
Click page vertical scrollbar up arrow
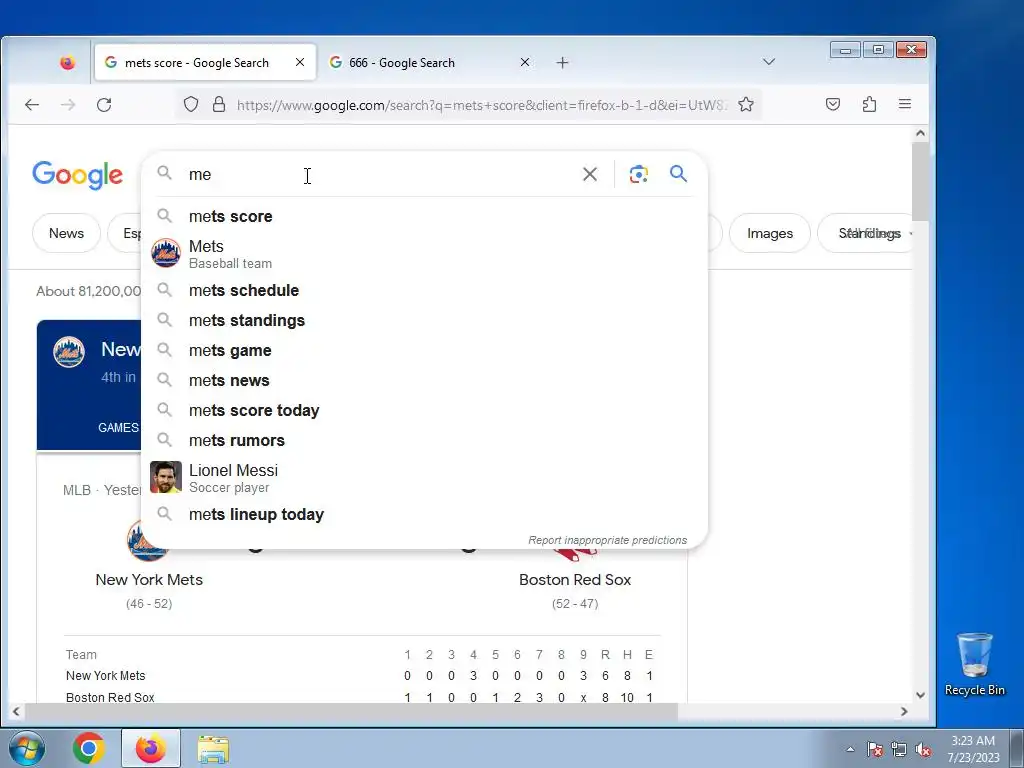(920, 133)
